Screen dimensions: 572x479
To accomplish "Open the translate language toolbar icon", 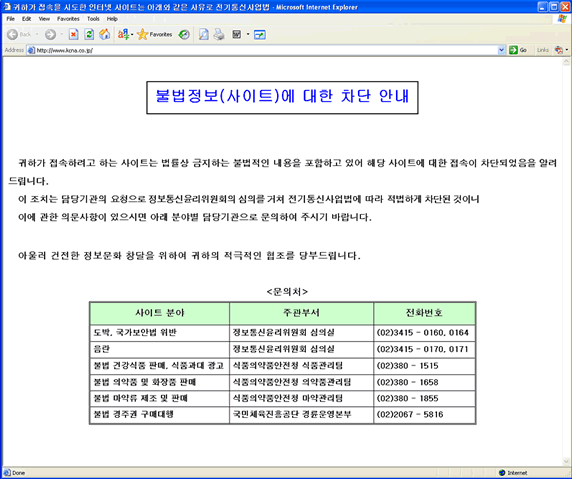I will [x=123, y=34].
